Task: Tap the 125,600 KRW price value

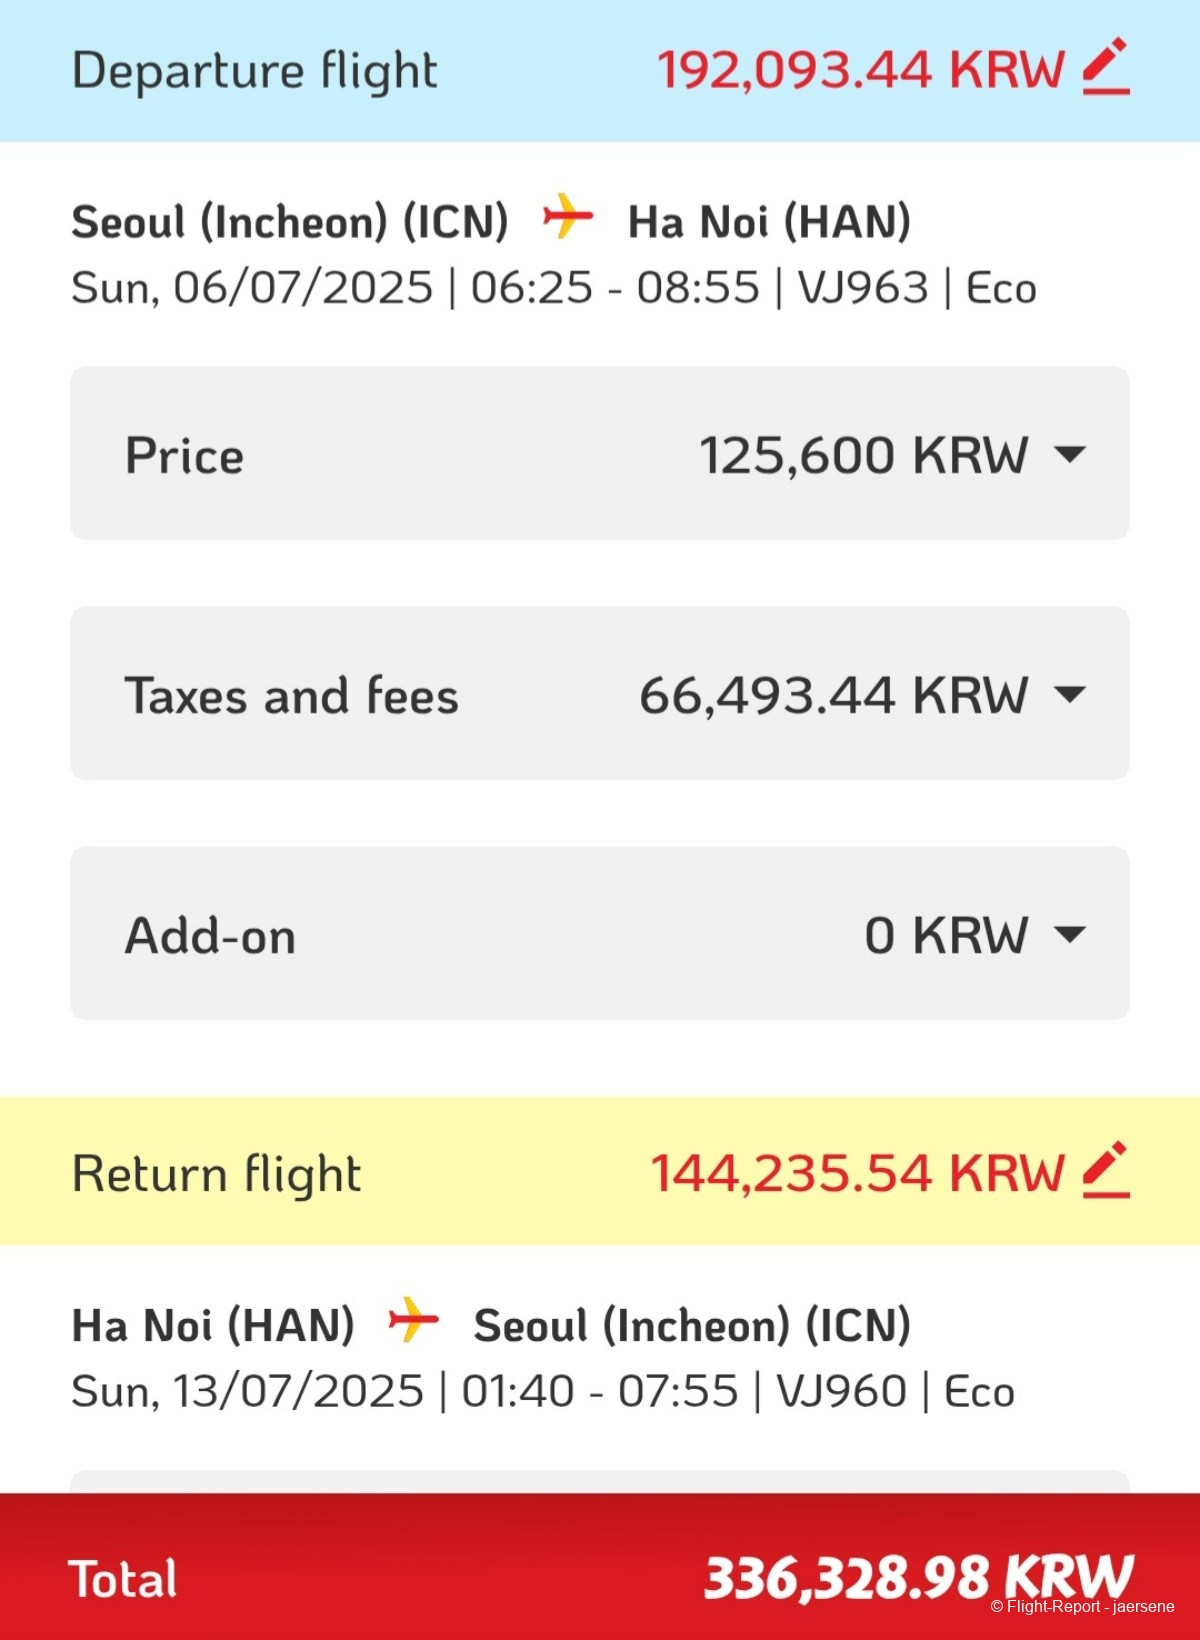Action: 863,456
